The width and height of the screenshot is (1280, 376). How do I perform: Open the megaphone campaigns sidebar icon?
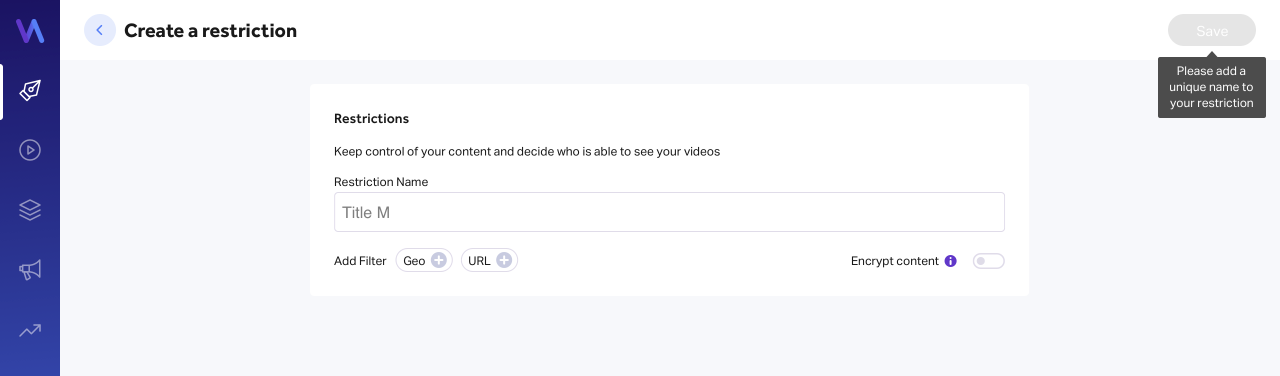pyautogui.click(x=30, y=270)
